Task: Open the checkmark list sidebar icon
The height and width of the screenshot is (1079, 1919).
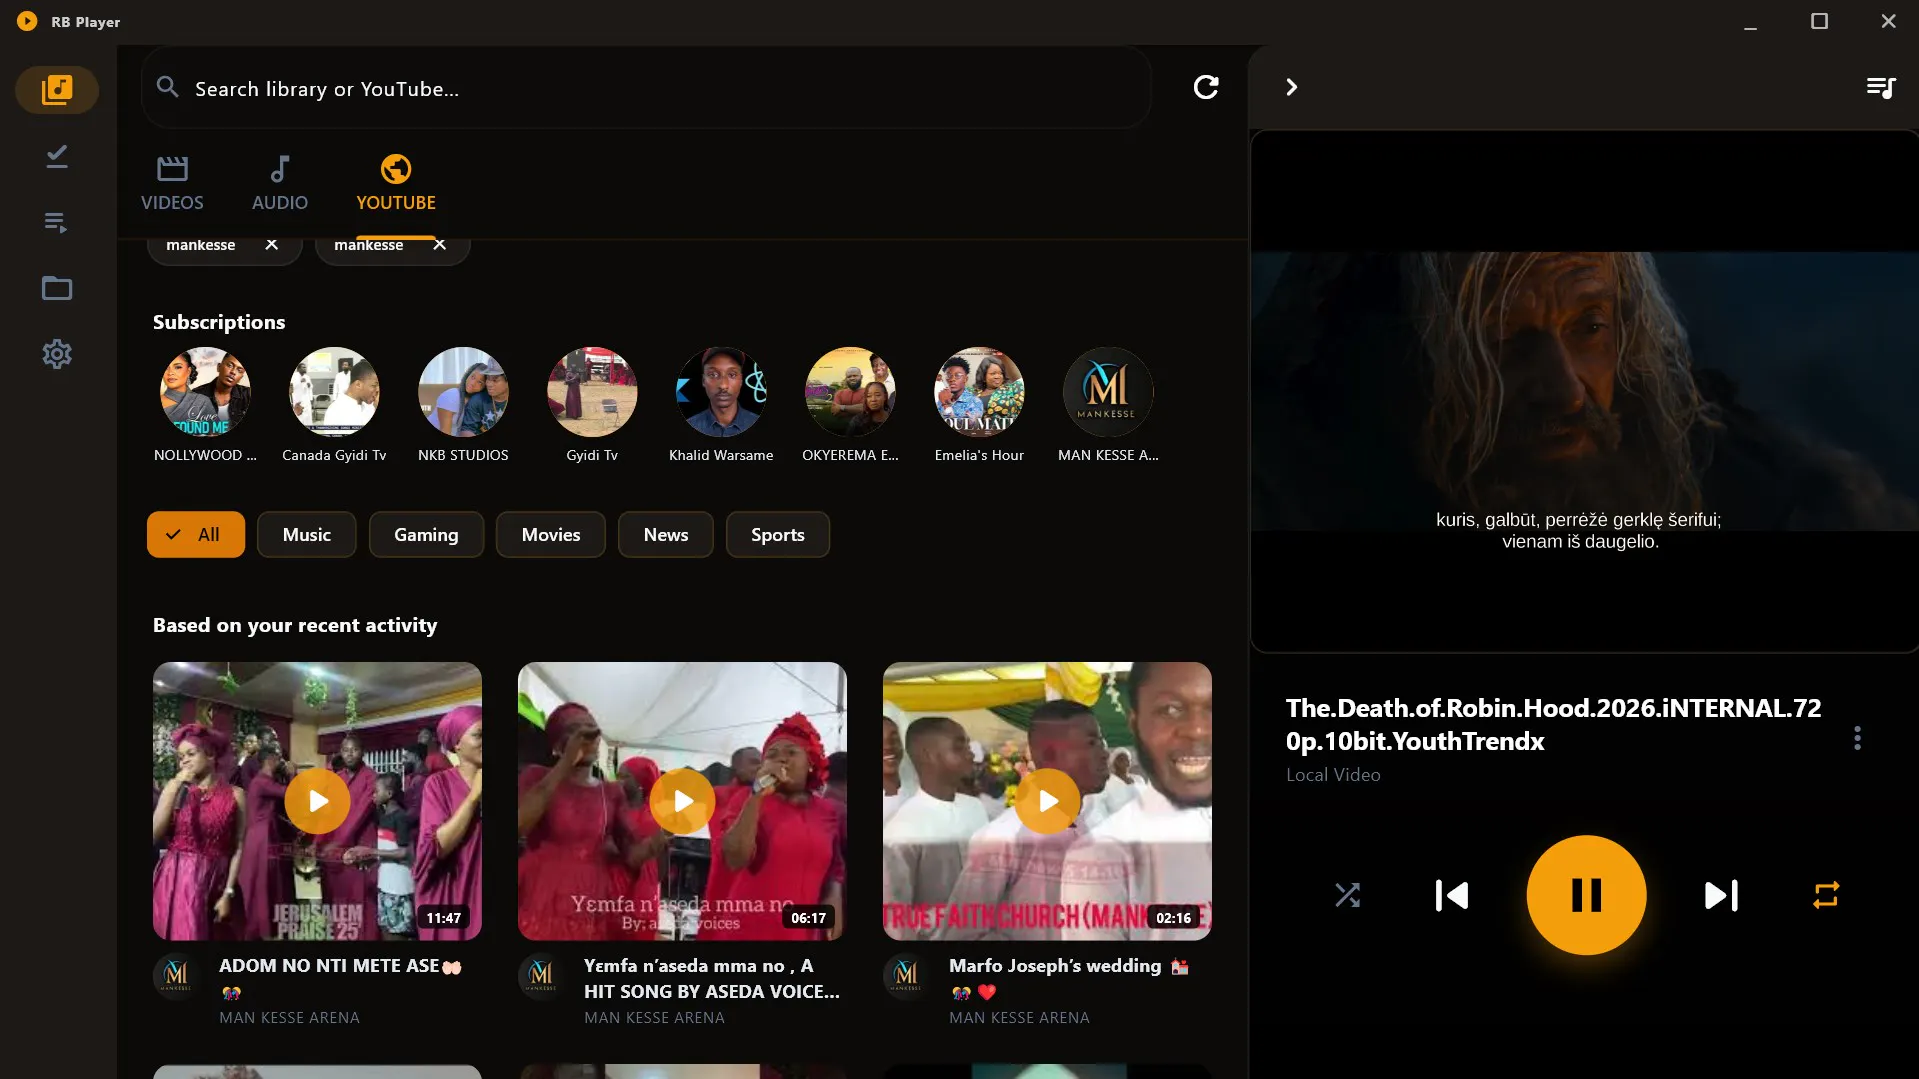Action: (x=57, y=156)
